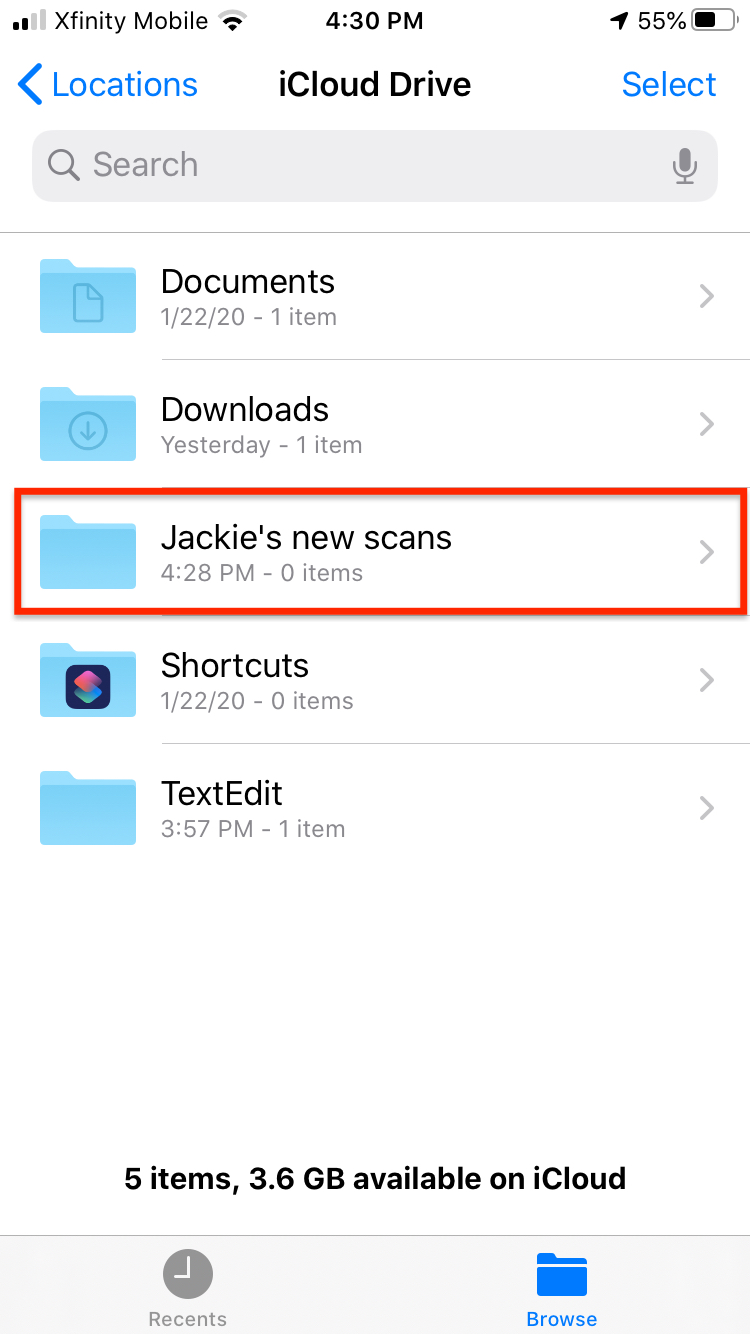750x1334 pixels.
Task: Expand Jackie's new scans chevron
Action: 707,552
